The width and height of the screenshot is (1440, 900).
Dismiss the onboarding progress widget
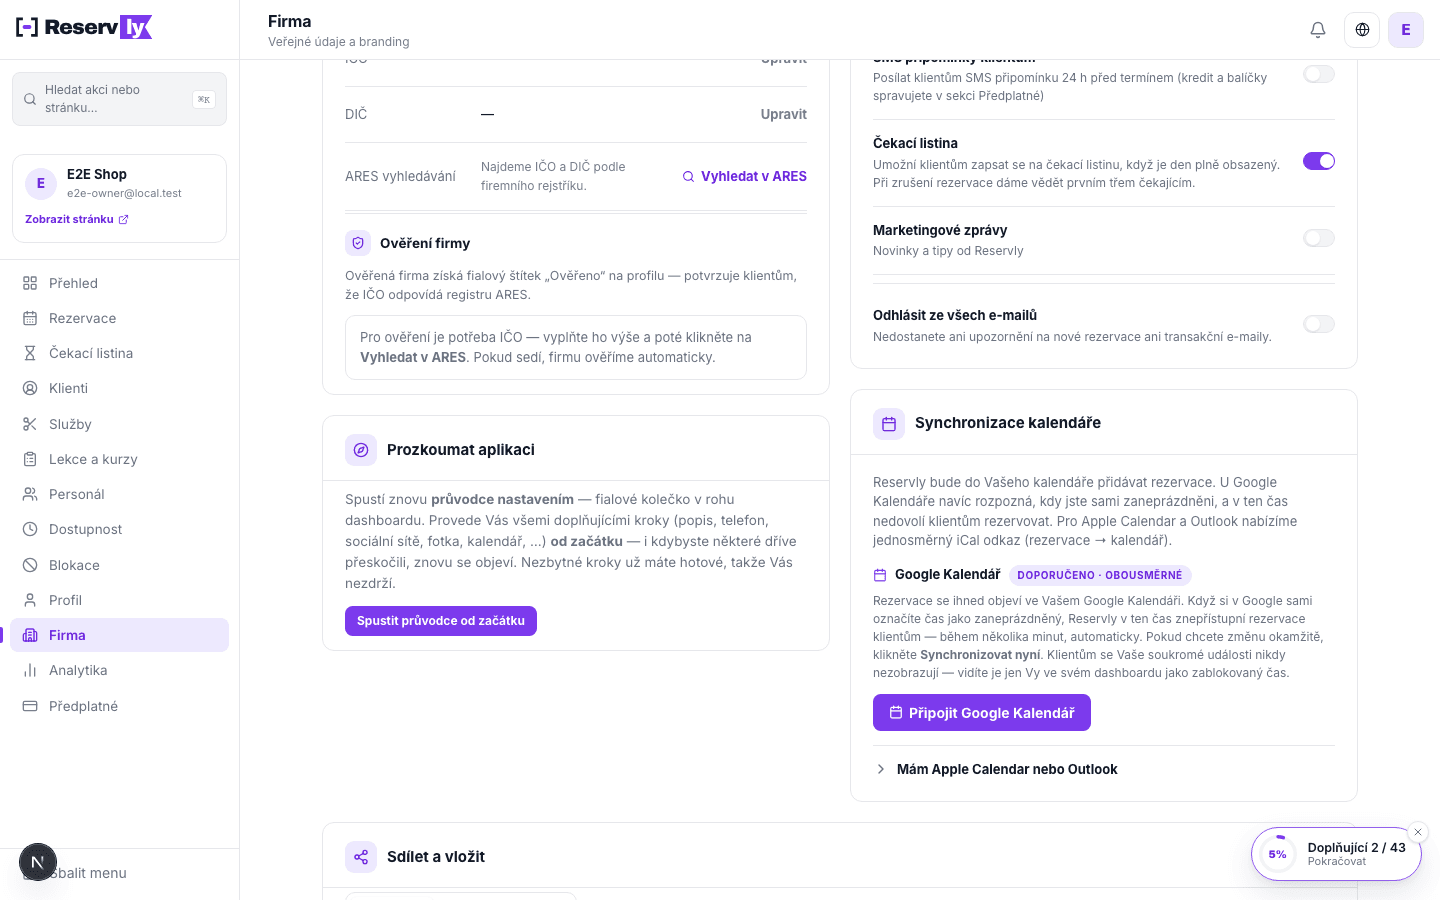(x=1417, y=832)
